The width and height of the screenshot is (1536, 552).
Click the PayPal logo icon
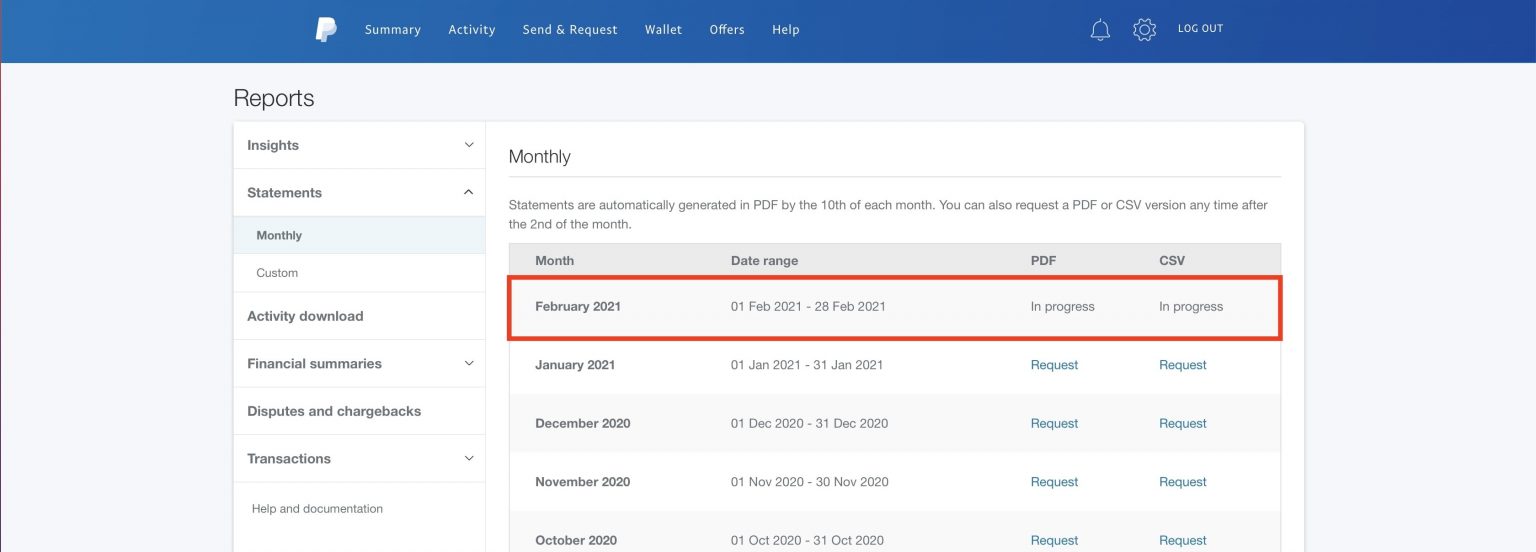coord(326,30)
